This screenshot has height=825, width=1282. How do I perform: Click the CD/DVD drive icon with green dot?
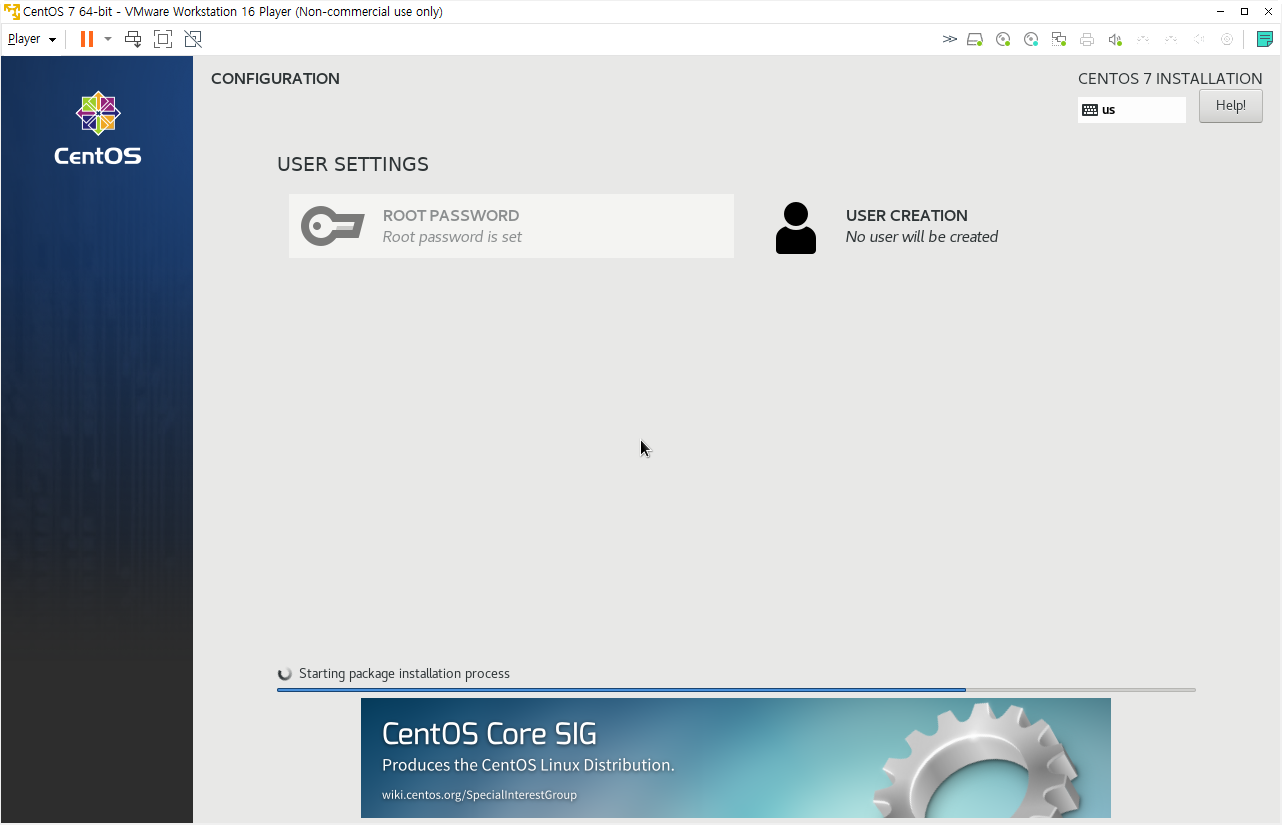(x=1003, y=39)
